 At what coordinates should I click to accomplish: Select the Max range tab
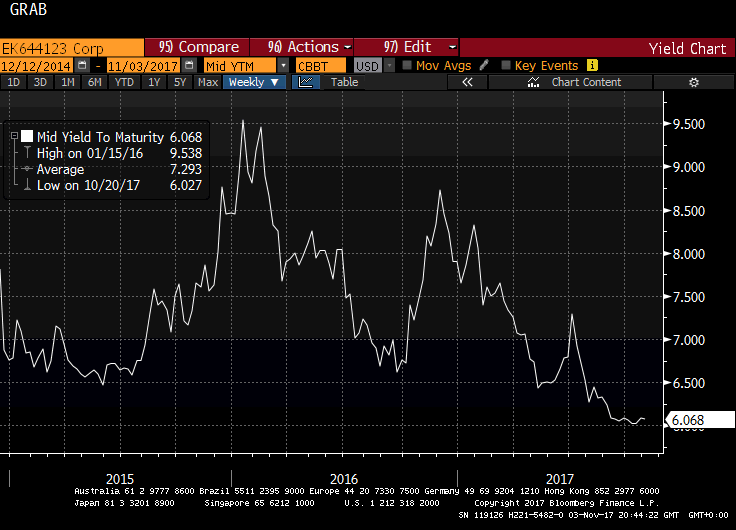208,82
